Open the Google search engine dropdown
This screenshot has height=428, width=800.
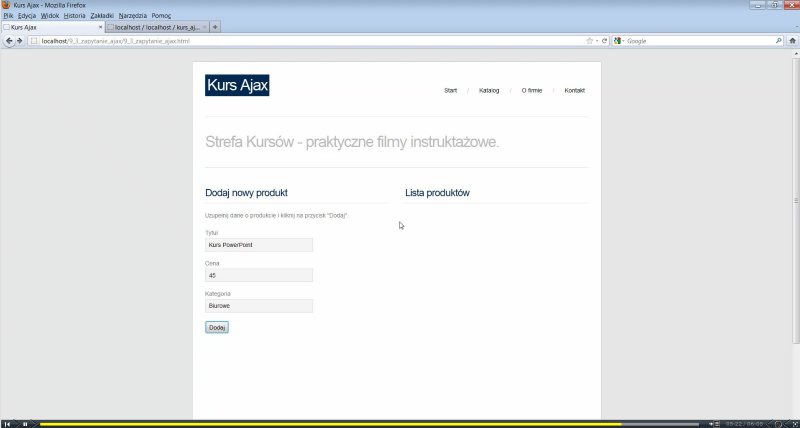[619, 41]
